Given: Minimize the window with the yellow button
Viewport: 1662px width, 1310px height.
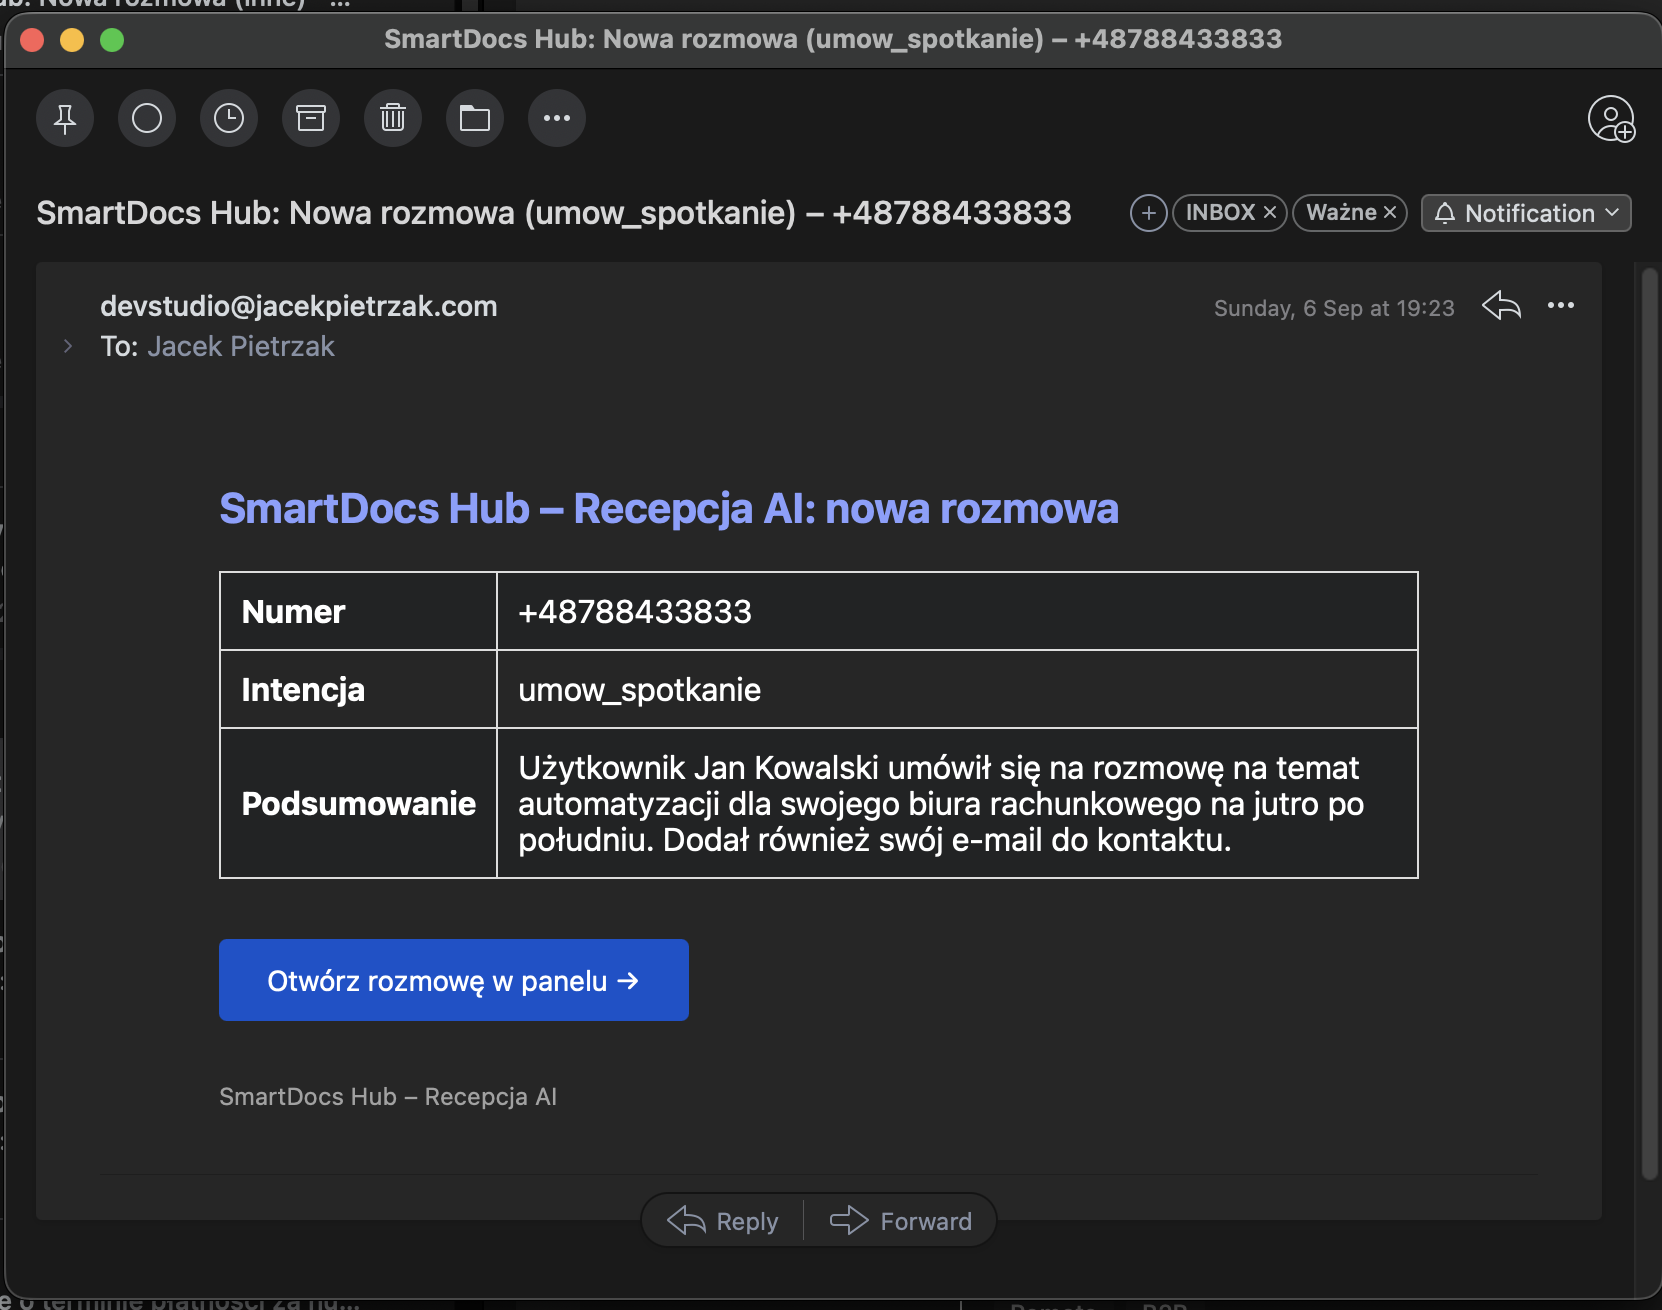Looking at the screenshot, I should click(x=72, y=40).
